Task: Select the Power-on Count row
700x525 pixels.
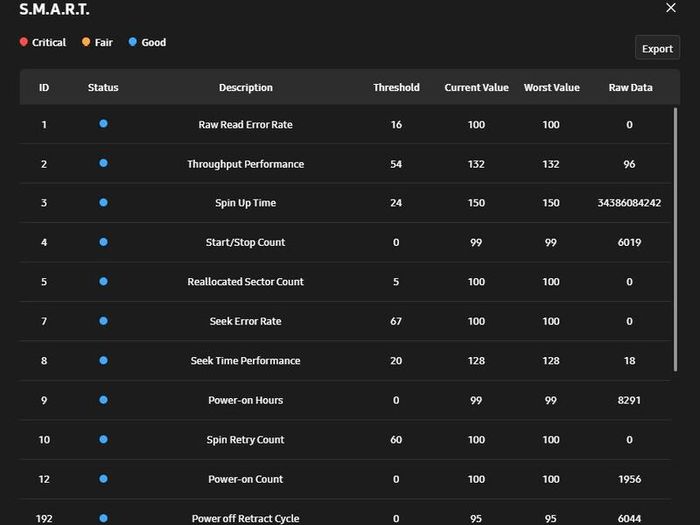Action: coord(345,479)
